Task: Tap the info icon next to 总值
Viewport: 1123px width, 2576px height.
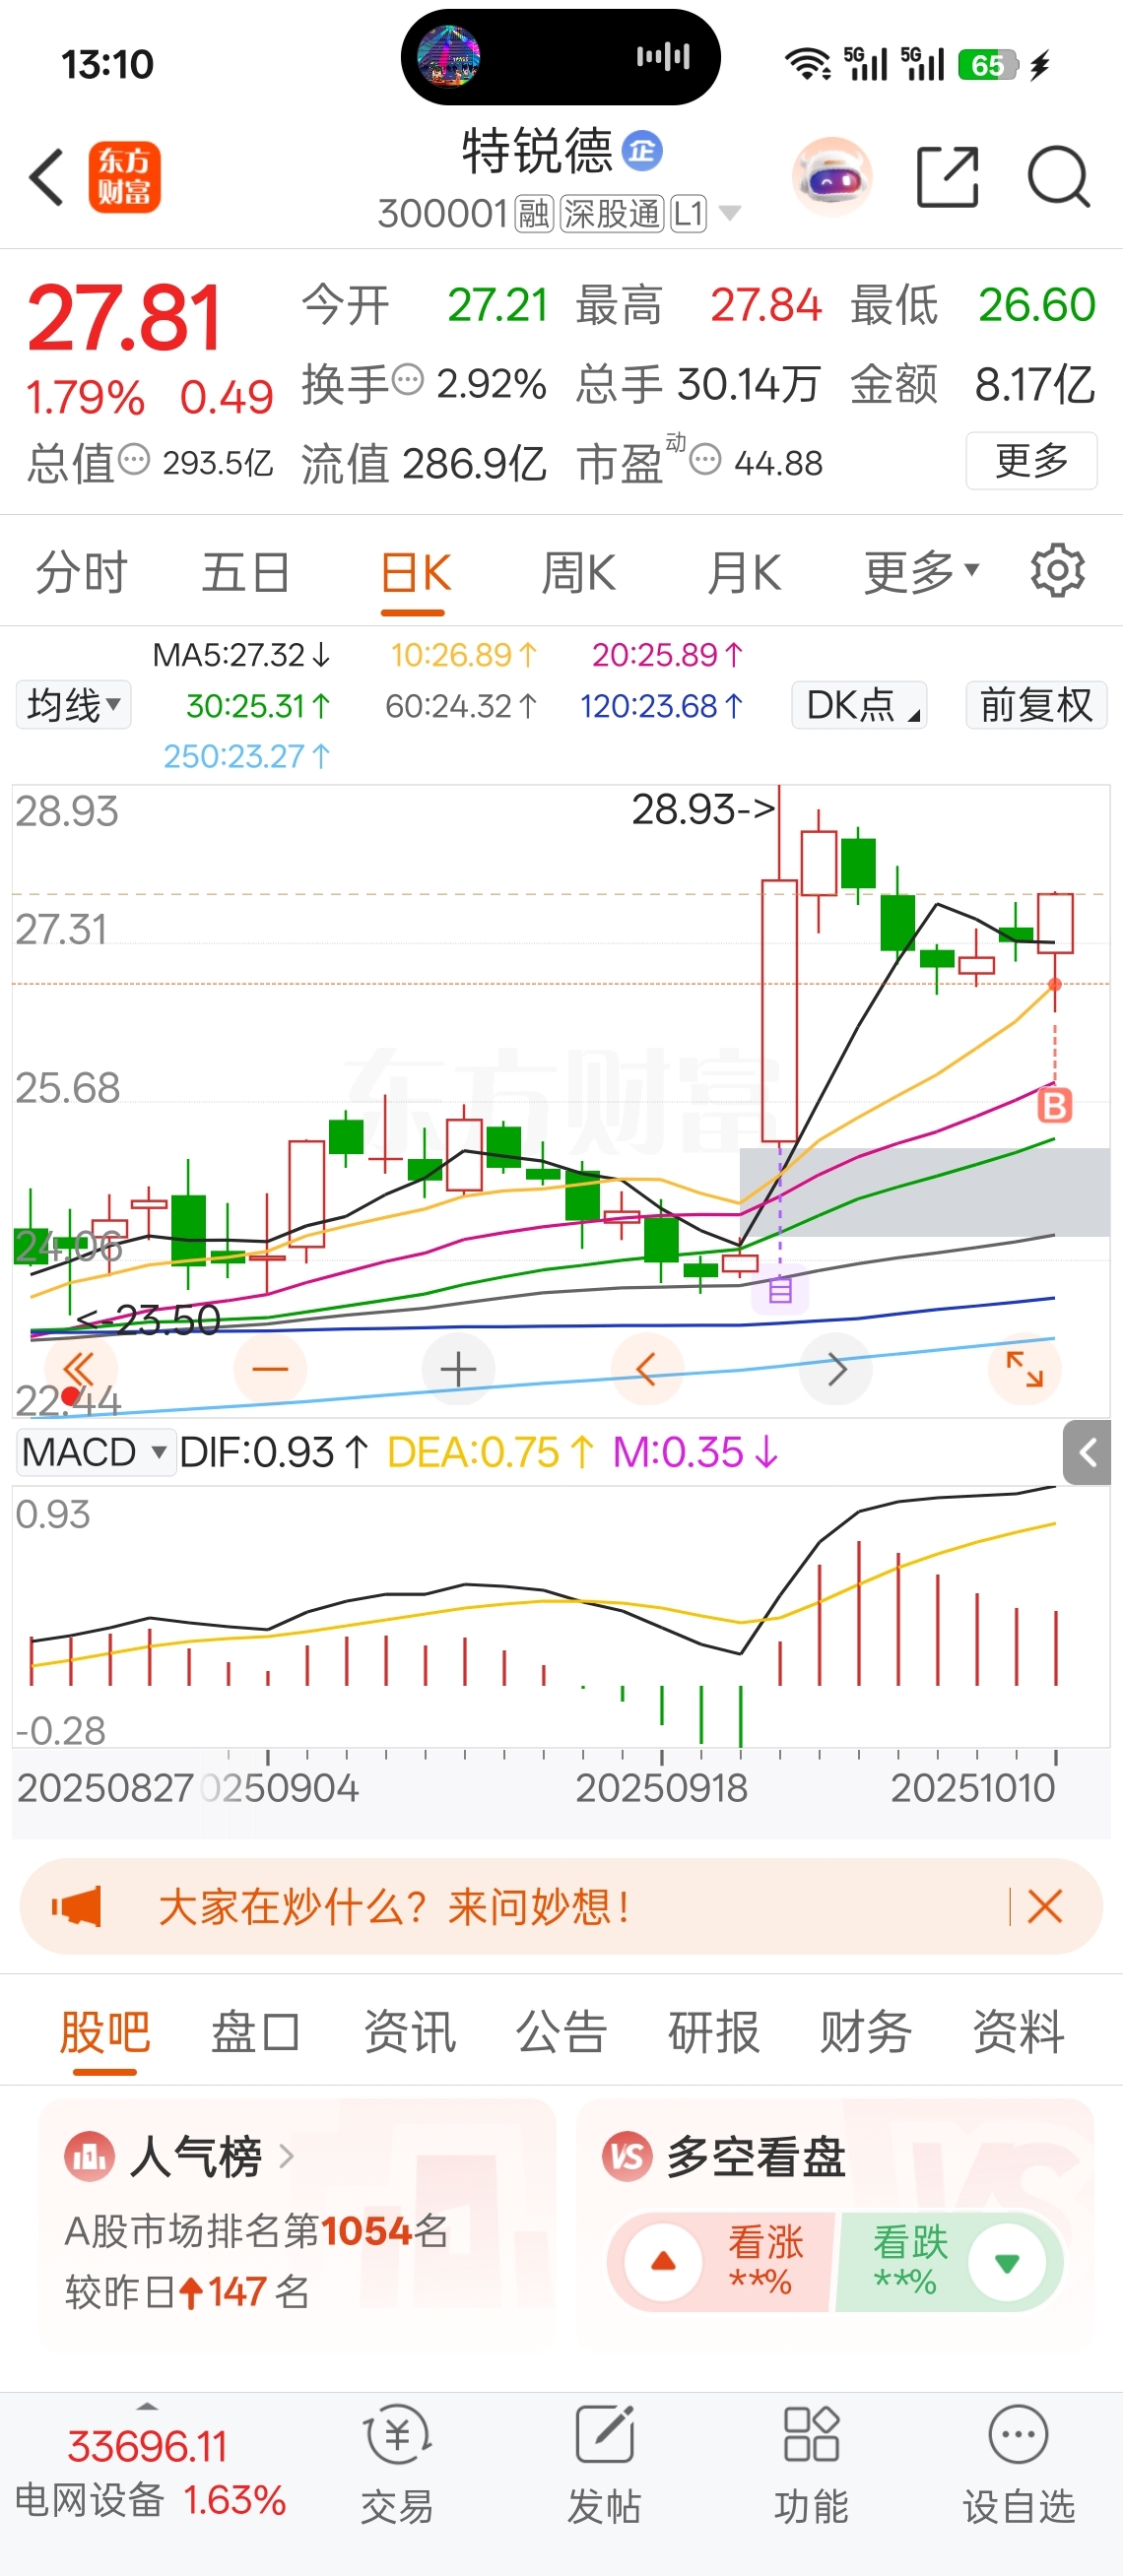Action: (134, 460)
